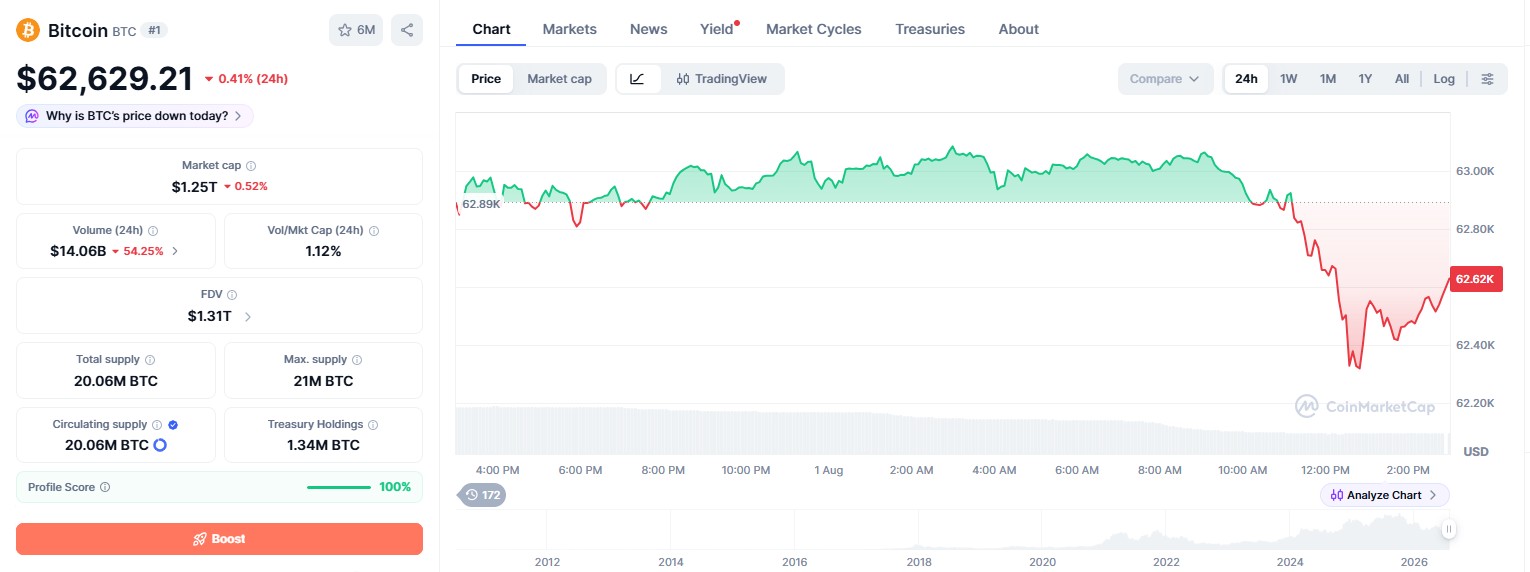Image resolution: width=1530 pixels, height=572 pixels.
Task: Add Bitcoin to watchlist via star button
Action: point(356,30)
